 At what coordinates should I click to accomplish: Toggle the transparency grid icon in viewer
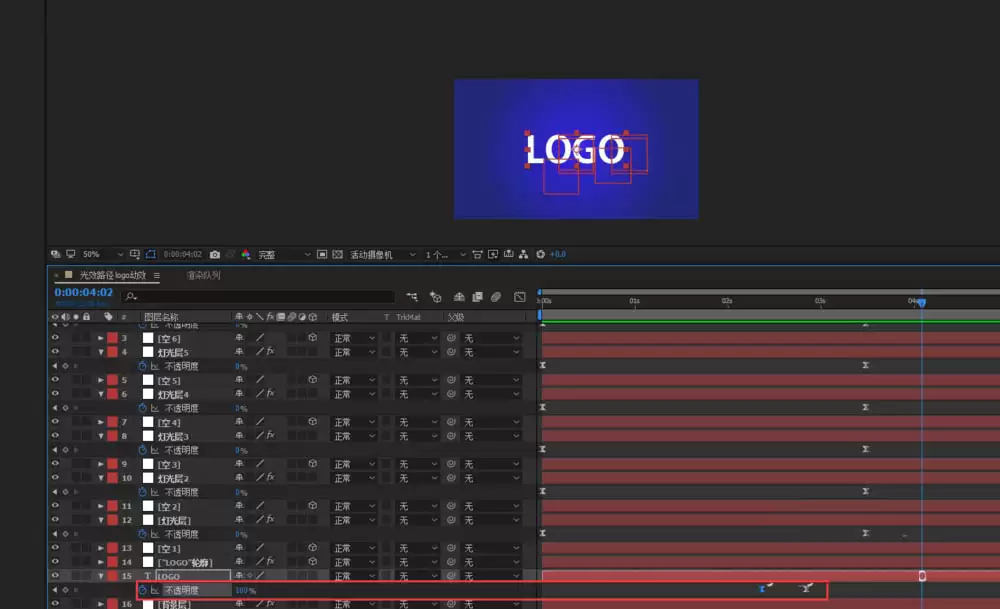(x=337, y=254)
